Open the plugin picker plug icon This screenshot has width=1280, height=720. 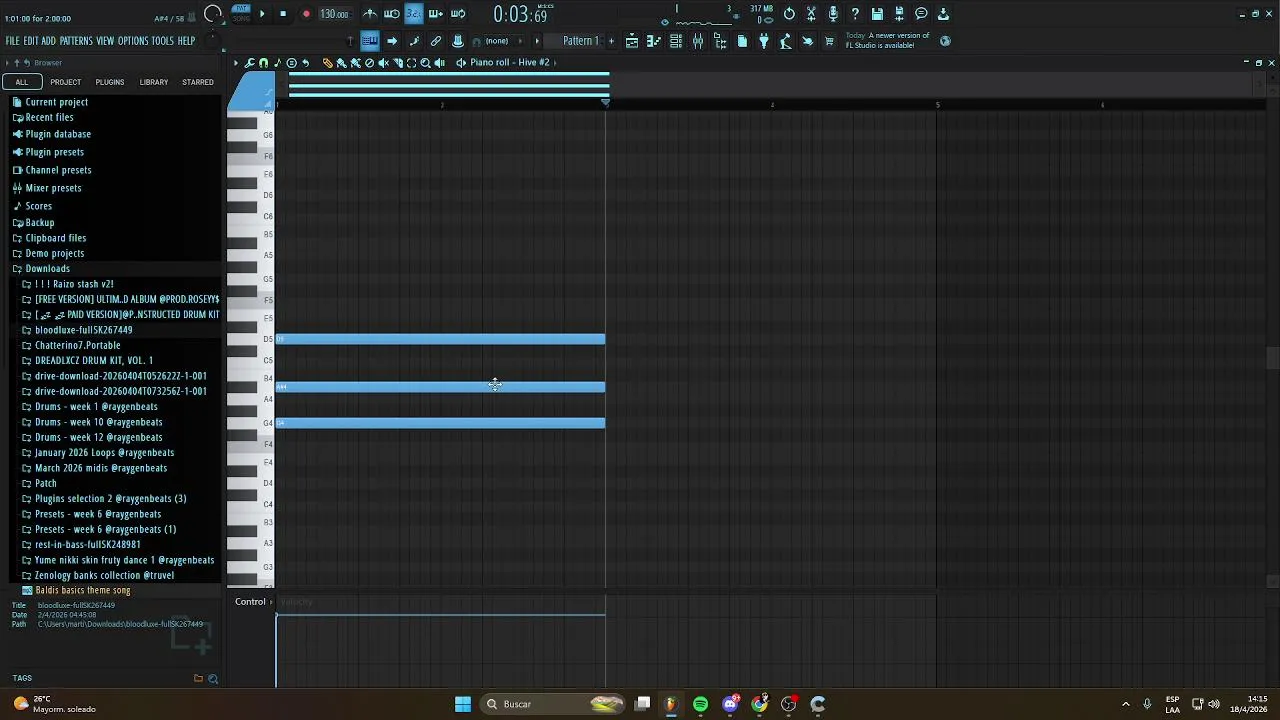[763, 41]
